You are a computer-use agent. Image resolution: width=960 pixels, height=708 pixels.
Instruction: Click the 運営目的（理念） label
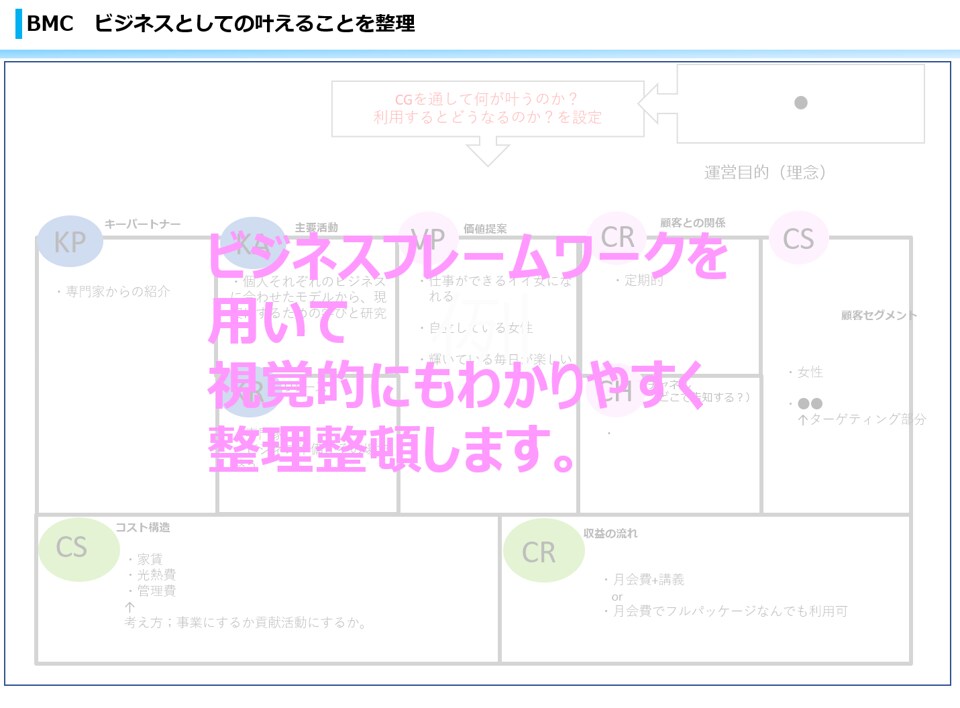765,172
